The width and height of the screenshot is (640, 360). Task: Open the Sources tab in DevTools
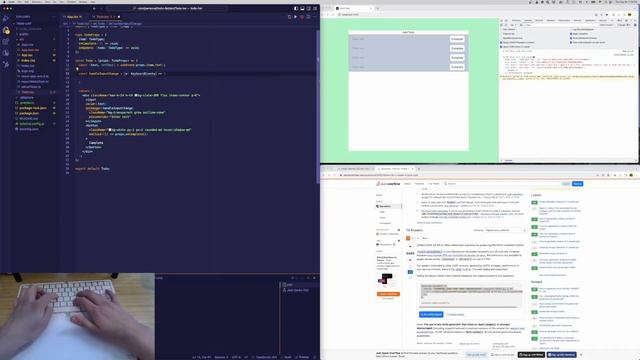[539, 20]
